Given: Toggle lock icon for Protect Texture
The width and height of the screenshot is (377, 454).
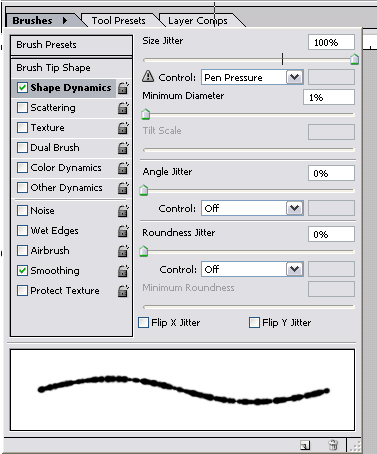Looking at the screenshot, I should [123, 291].
